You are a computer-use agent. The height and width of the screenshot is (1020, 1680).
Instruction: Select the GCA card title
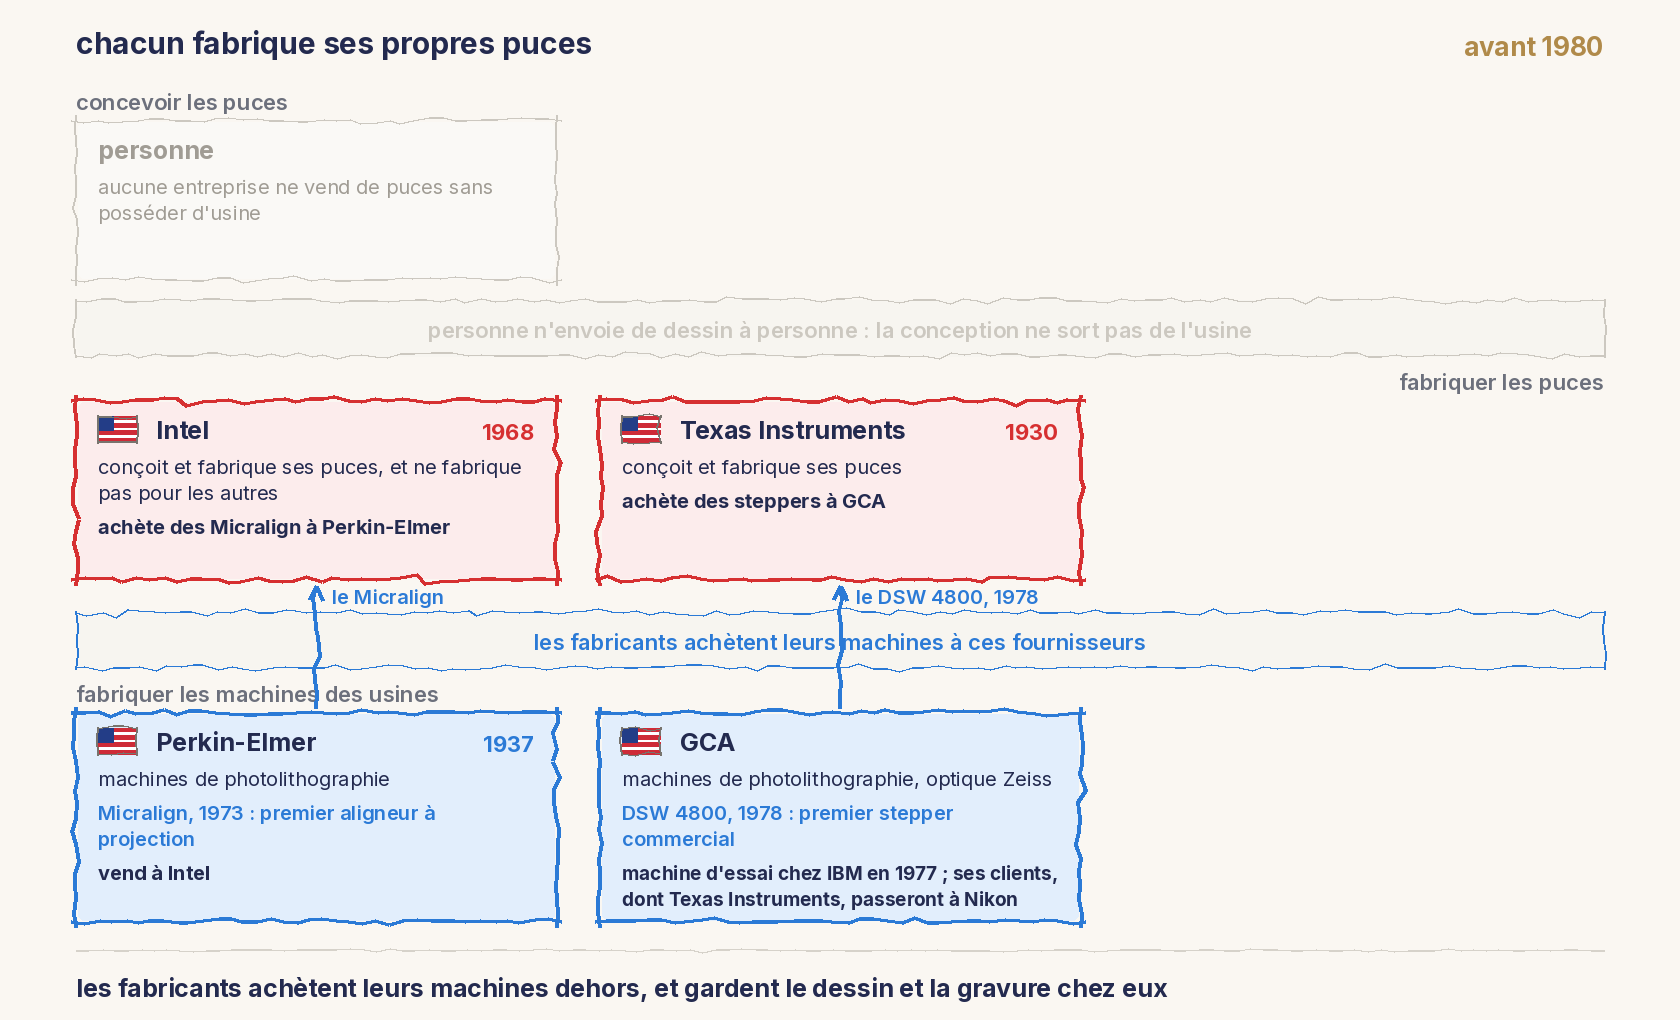[707, 743]
